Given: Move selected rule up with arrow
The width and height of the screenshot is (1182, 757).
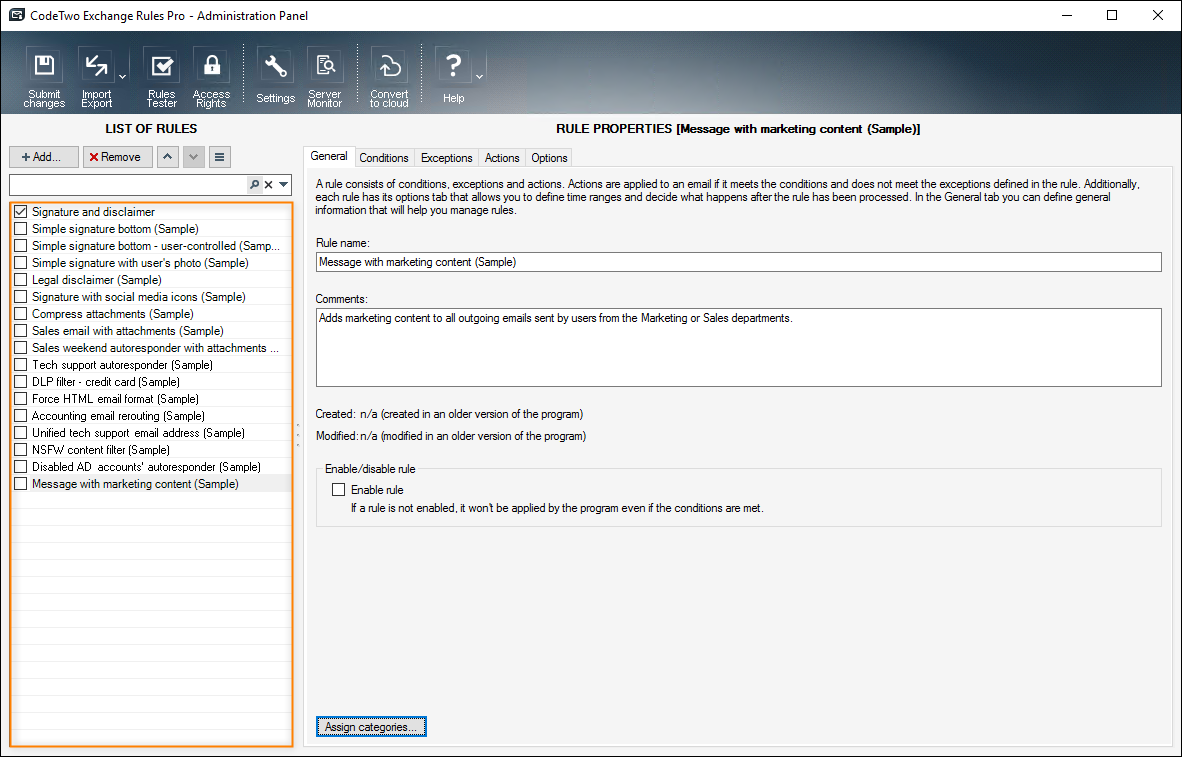Looking at the screenshot, I should coord(167,157).
